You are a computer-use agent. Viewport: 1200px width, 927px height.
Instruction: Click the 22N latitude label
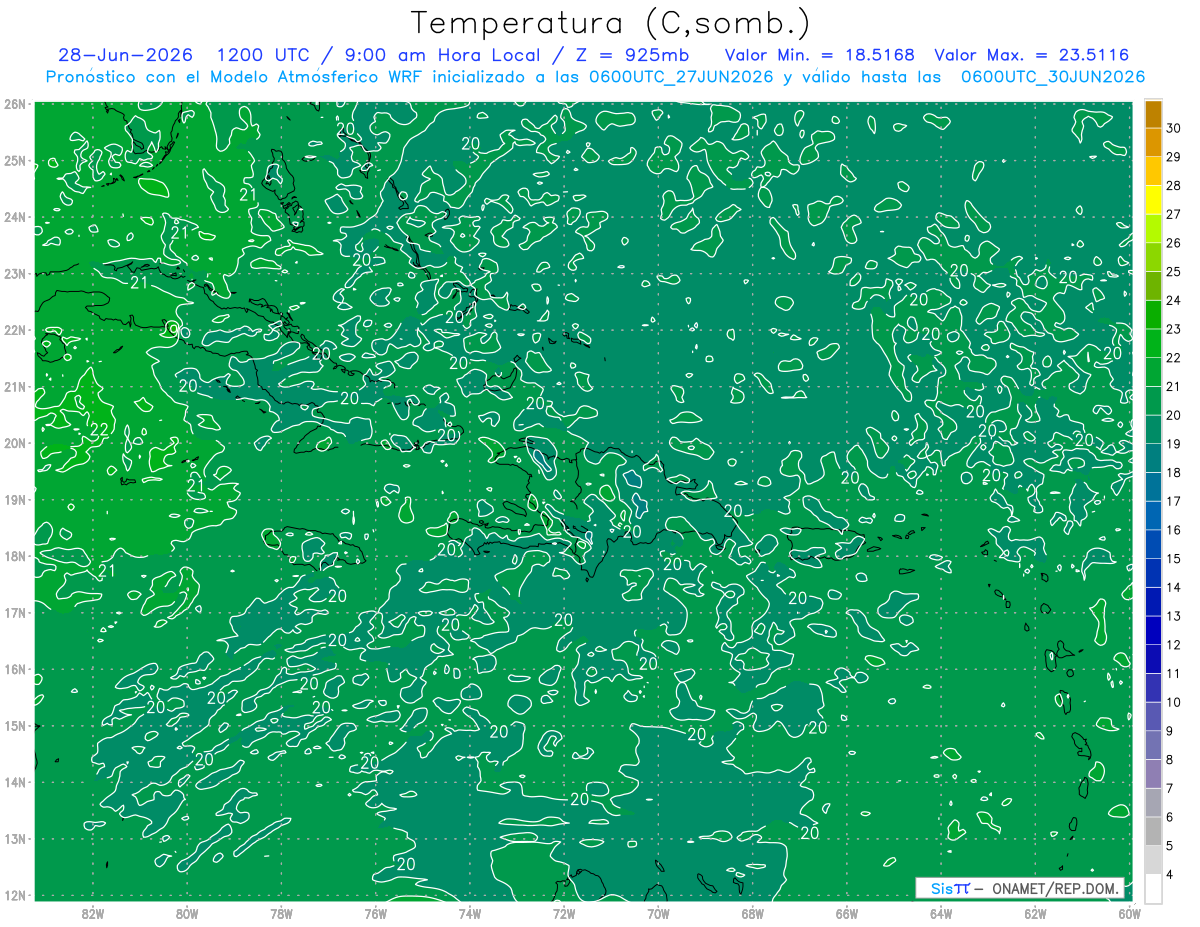[15, 330]
